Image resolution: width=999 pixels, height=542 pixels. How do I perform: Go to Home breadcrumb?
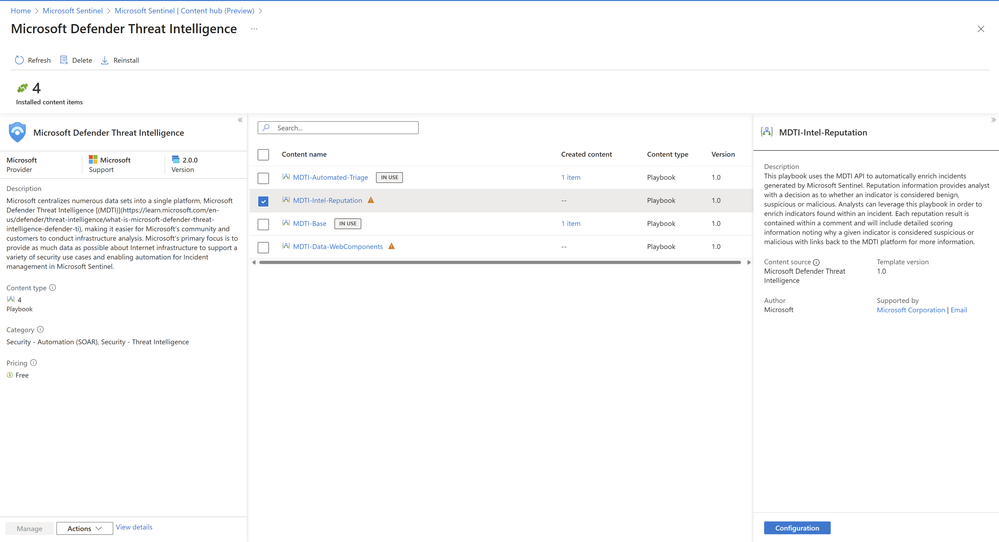(x=20, y=11)
